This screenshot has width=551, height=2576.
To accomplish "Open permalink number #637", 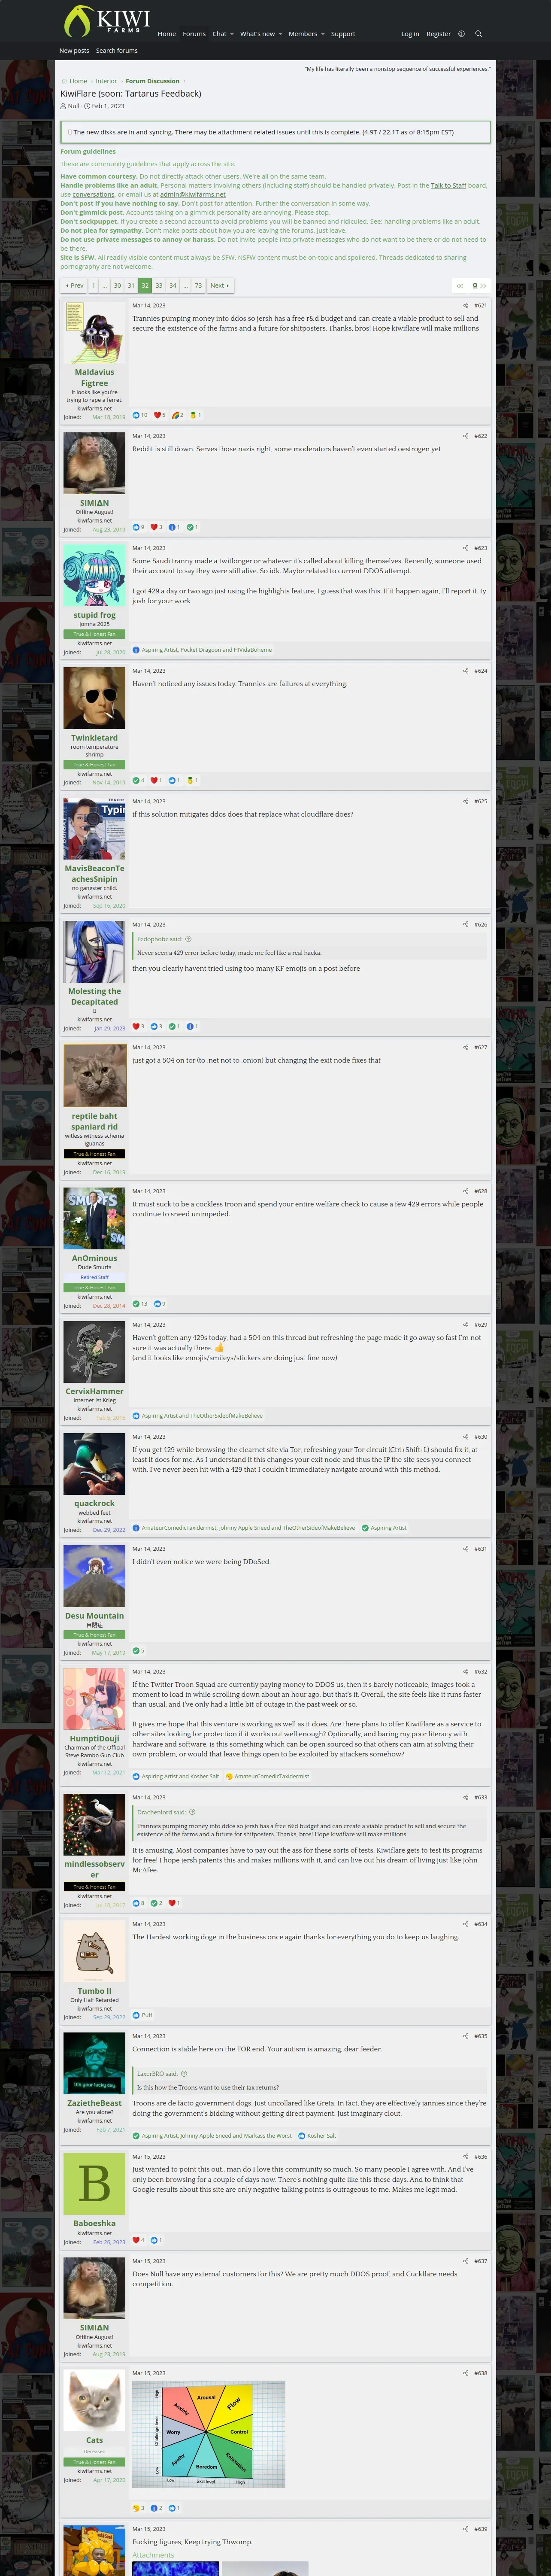I will click(x=481, y=2261).
